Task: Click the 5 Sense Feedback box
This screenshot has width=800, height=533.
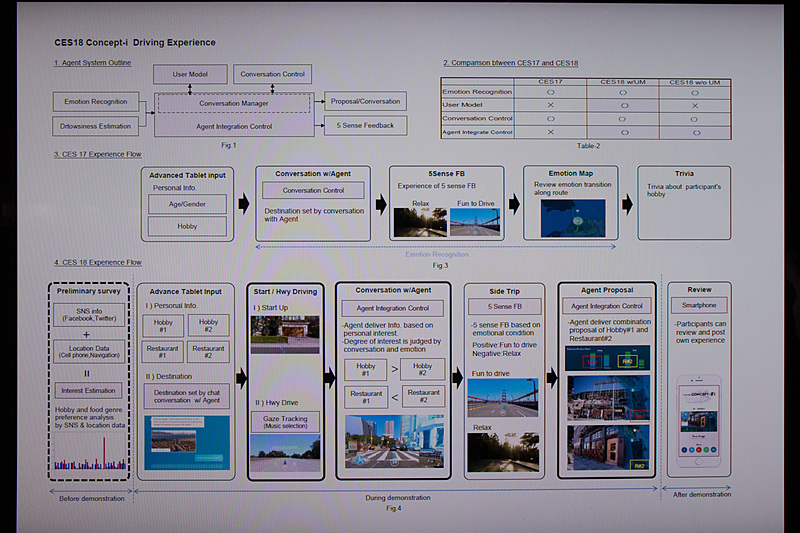Action: (365, 125)
